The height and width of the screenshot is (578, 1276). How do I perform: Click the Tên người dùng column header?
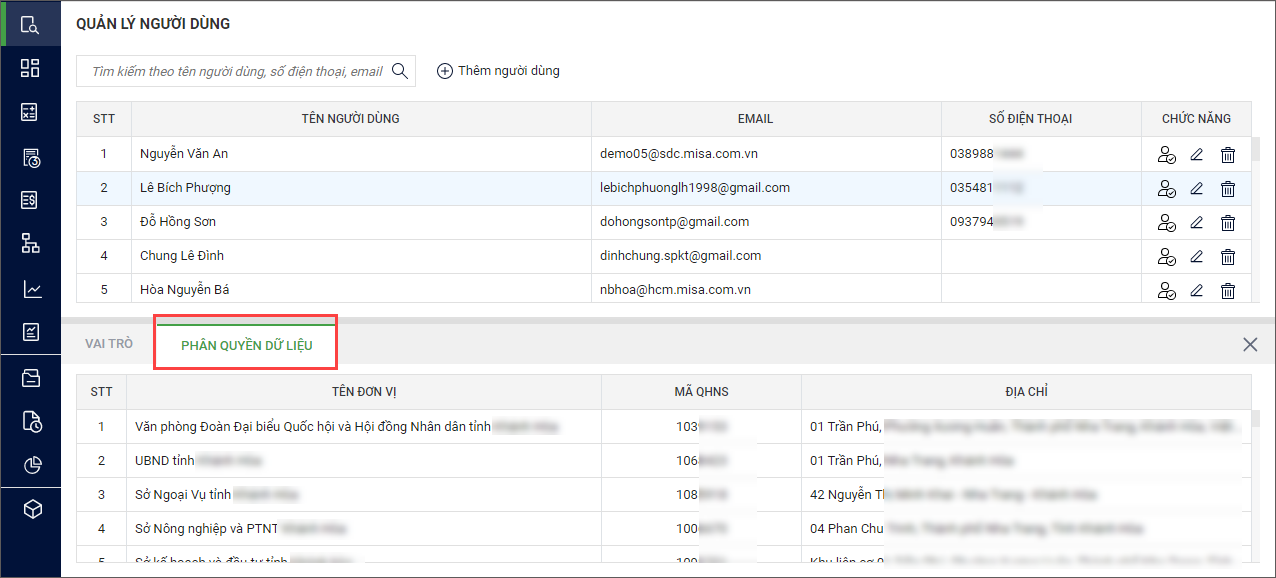tap(350, 119)
